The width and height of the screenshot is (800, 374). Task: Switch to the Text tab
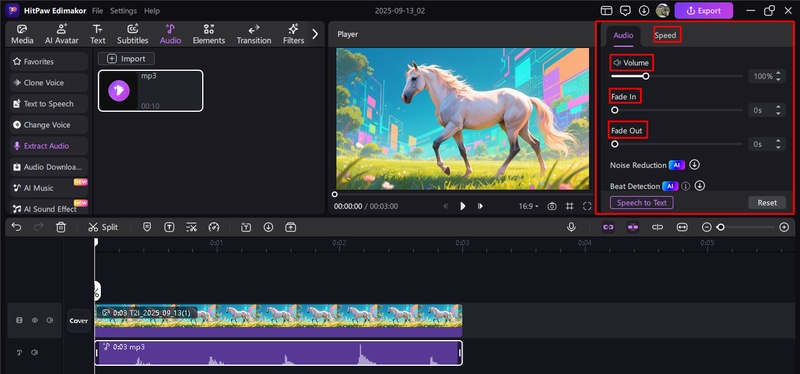97,34
